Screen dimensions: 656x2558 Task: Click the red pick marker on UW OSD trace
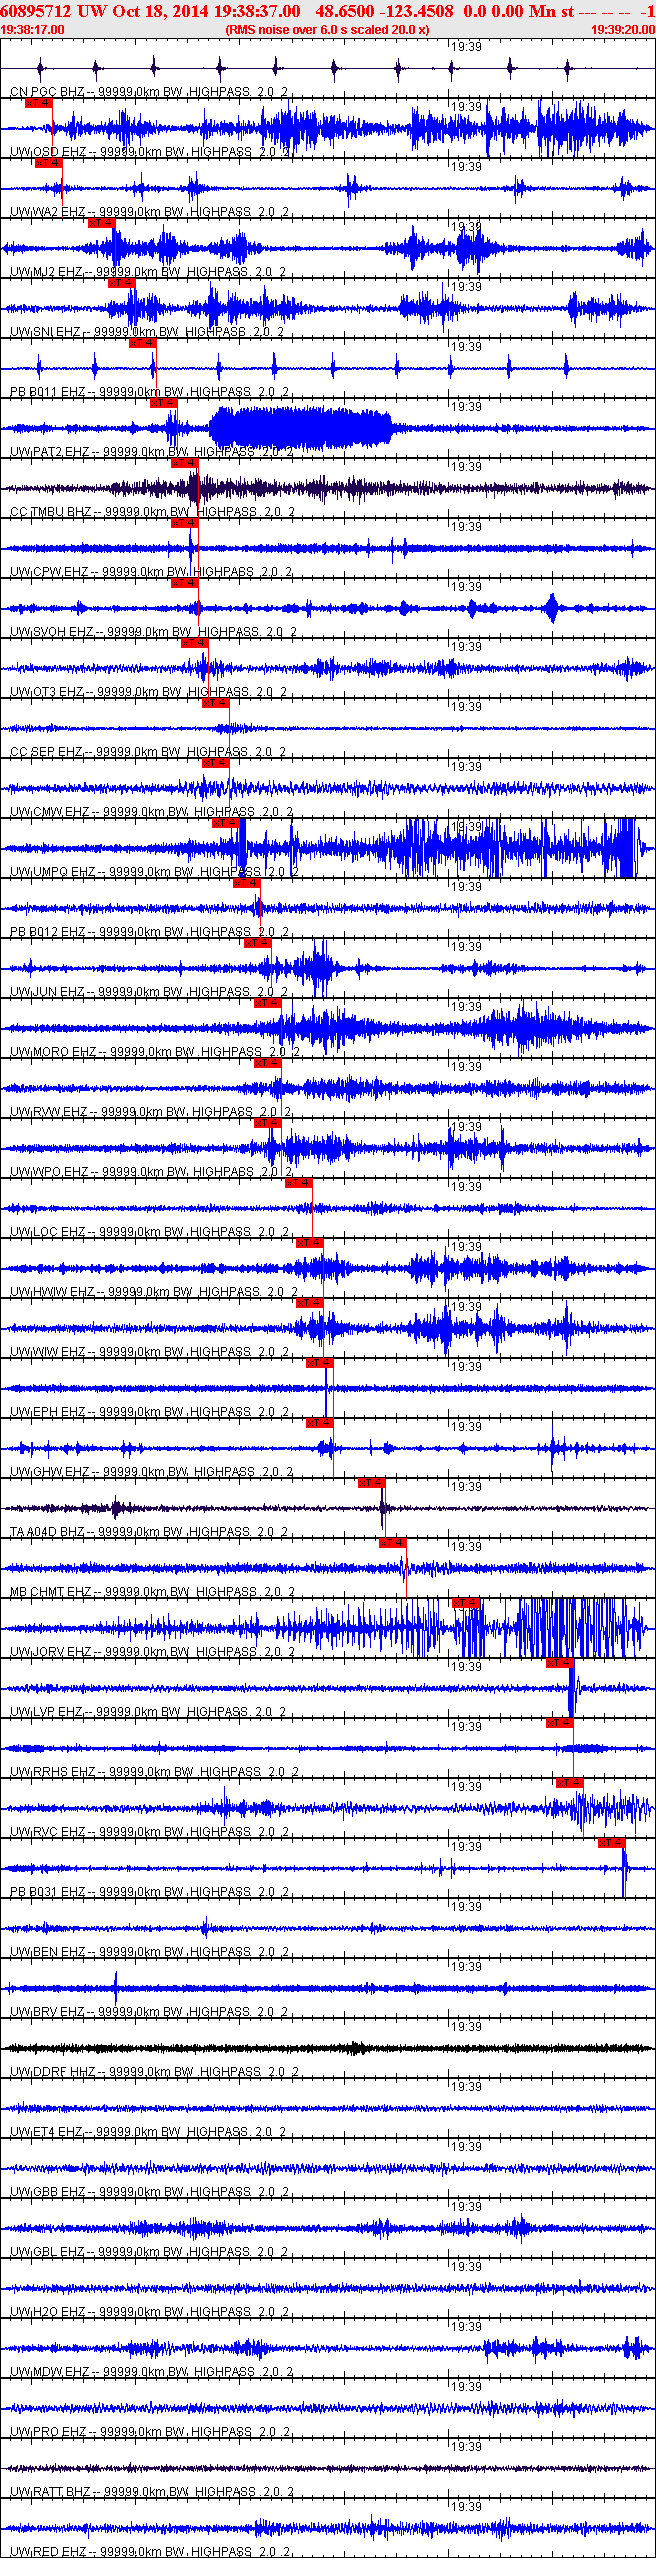pyautogui.click(x=38, y=103)
